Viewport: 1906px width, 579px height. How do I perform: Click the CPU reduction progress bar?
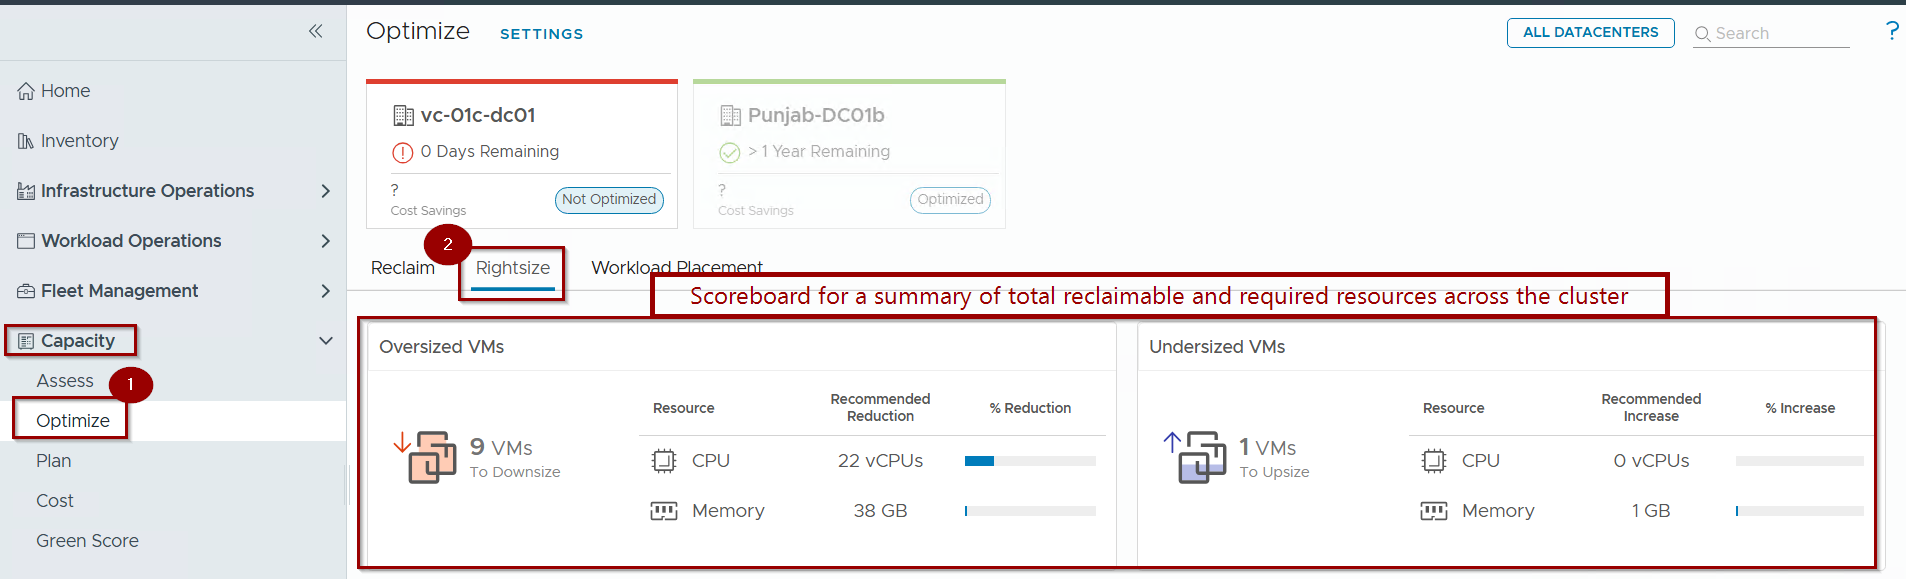(x=1030, y=461)
